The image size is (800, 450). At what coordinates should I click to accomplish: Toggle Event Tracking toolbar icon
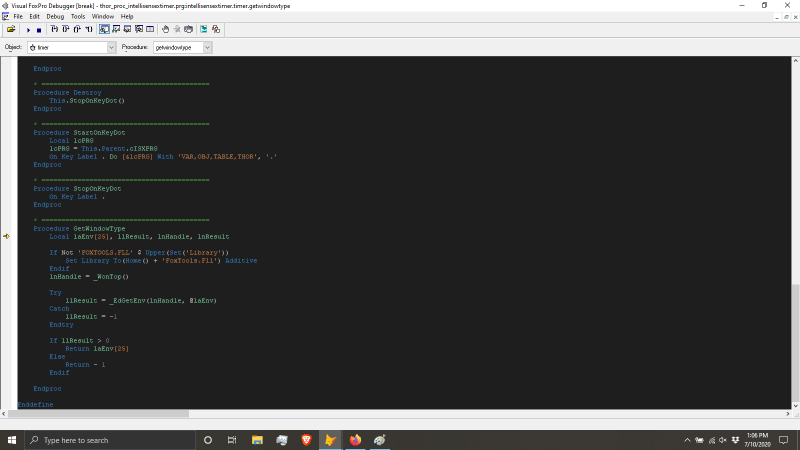coord(216,30)
